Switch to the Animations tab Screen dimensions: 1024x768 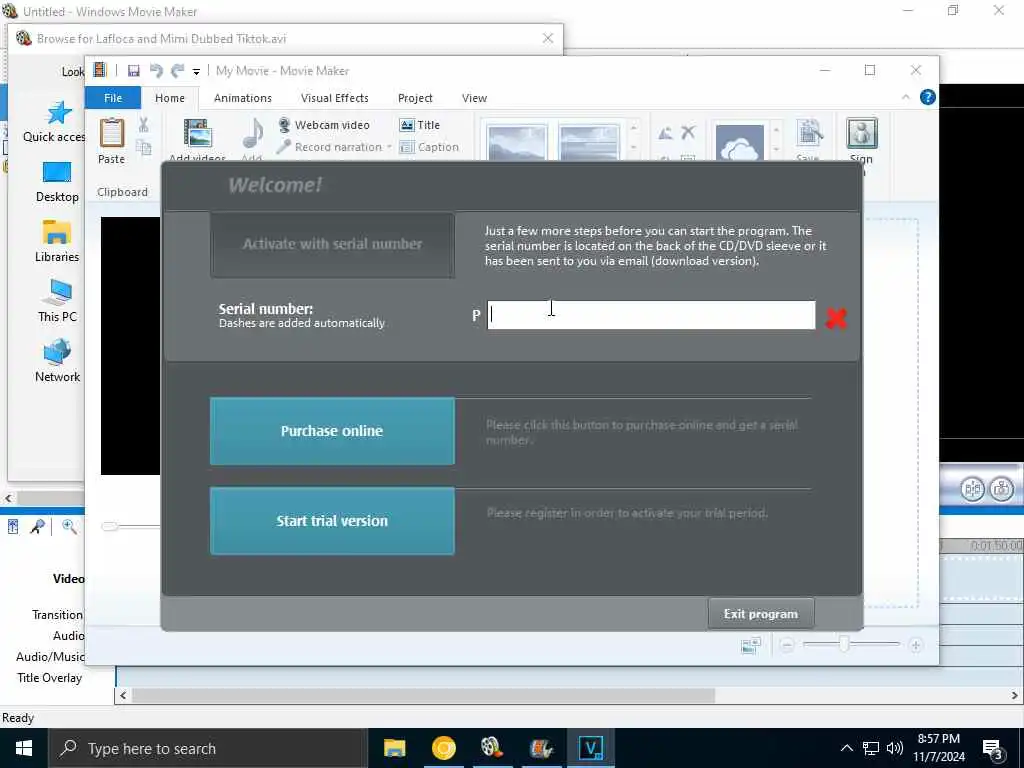point(243,98)
